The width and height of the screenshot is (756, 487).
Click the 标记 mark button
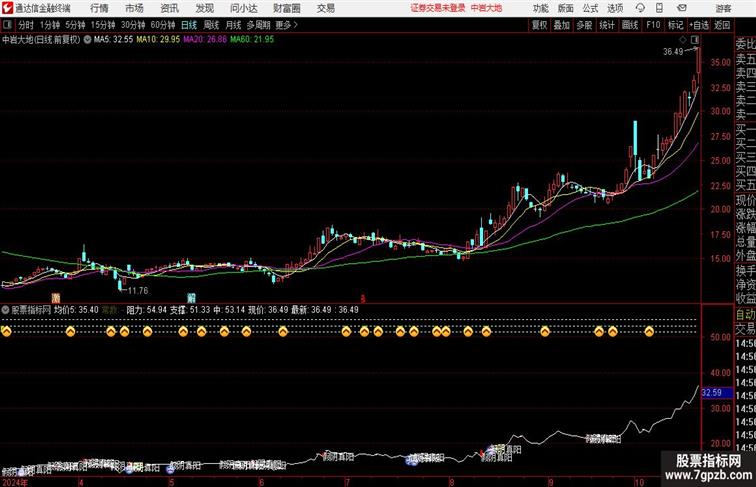coord(675,25)
